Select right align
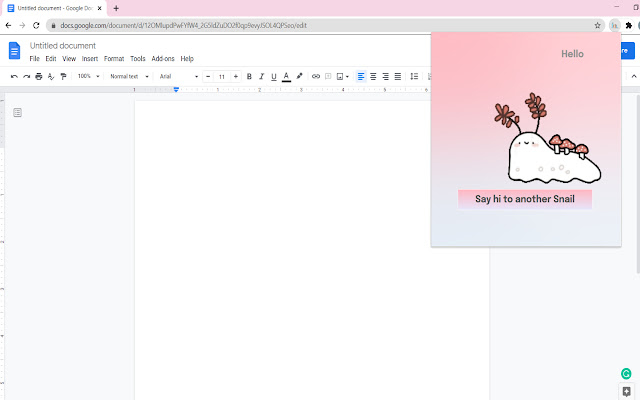 pyautogui.click(x=385, y=76)
